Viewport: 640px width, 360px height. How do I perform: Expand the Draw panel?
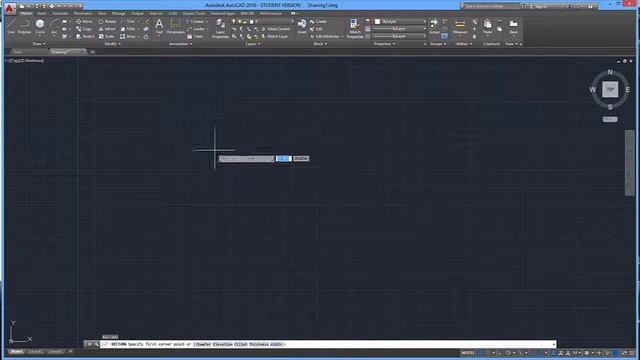(39, 44)
